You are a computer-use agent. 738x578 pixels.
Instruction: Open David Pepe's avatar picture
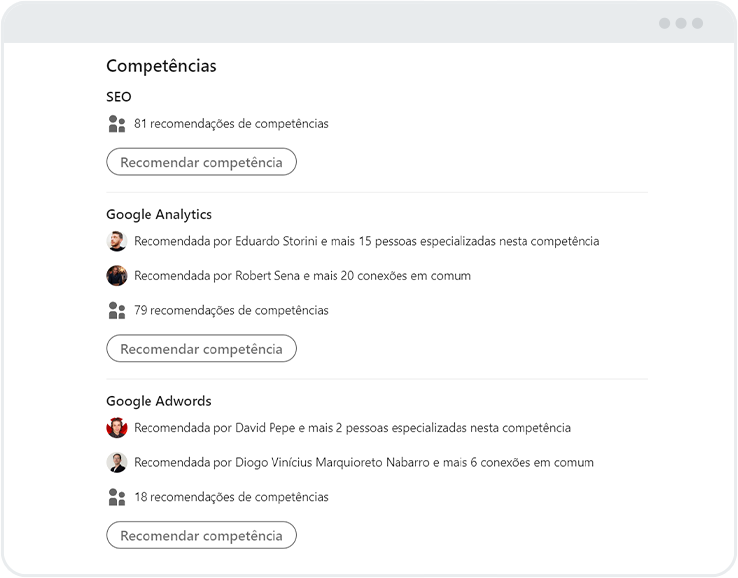(x=117, y=428)
